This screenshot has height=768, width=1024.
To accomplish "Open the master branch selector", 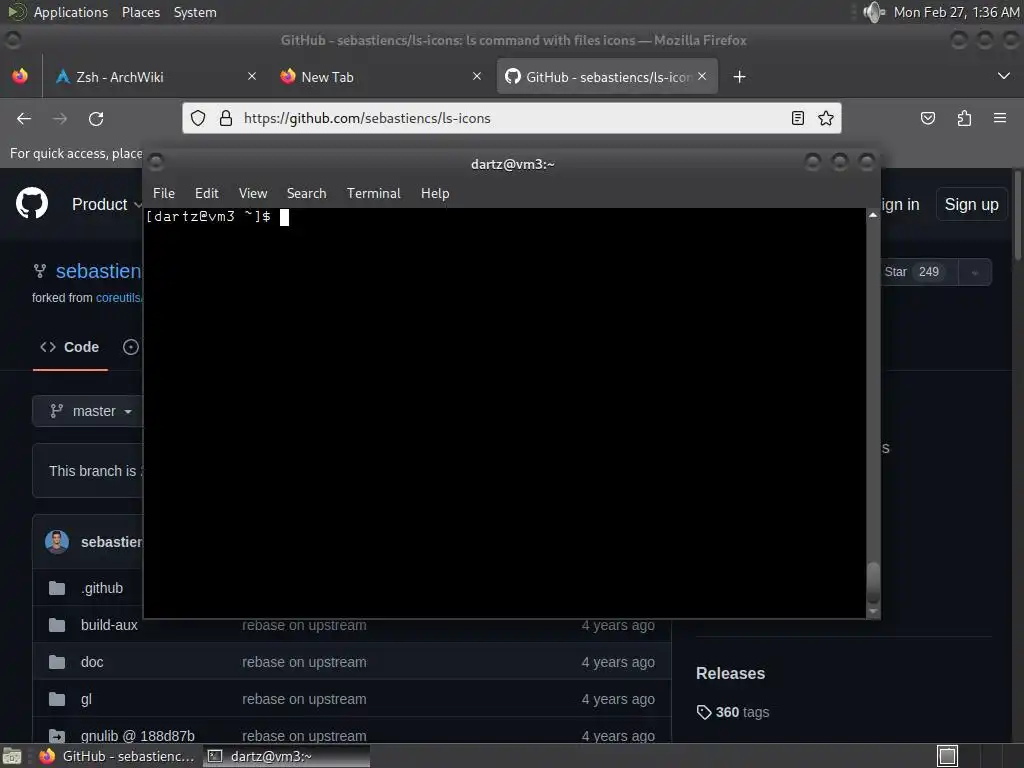I will point(90,411).
